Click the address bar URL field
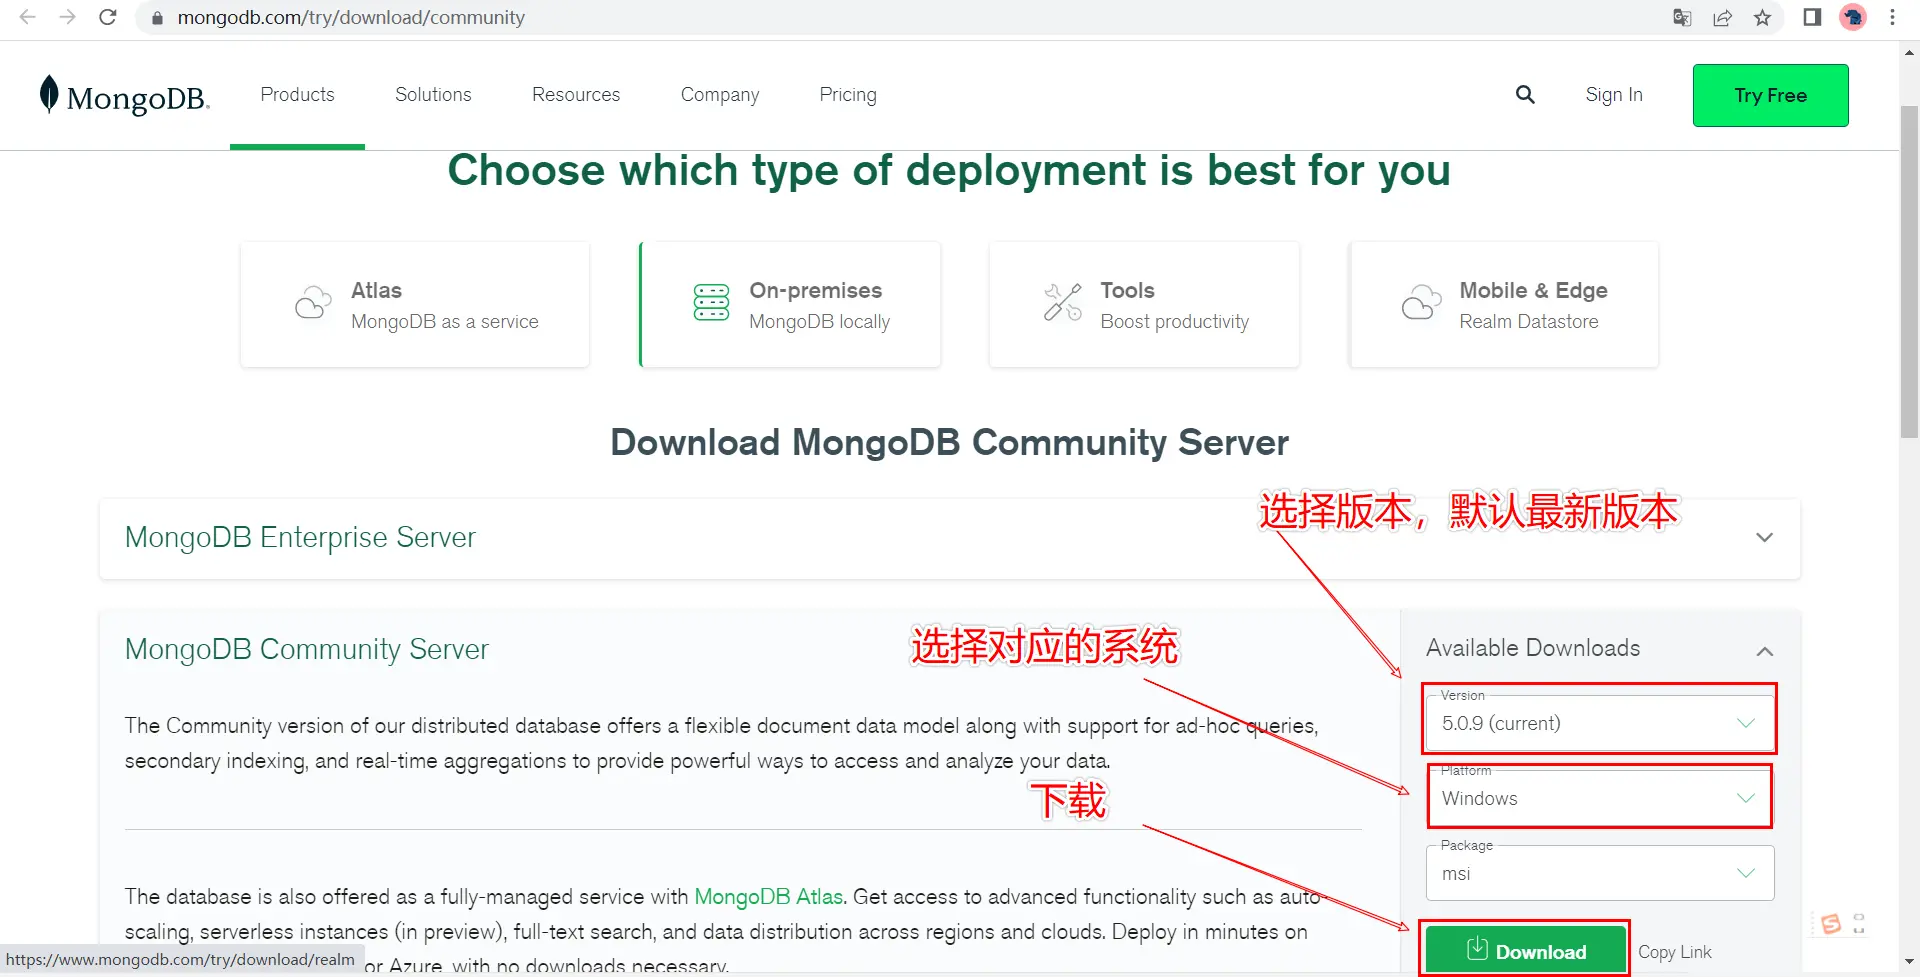Image resolution: width=1920 pixels, height=977 pixels. click(900, 17)
